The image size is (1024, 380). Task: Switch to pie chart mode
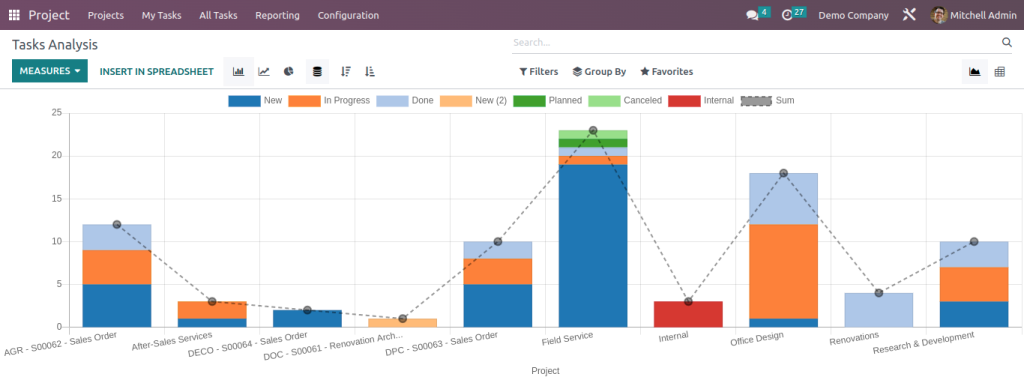[x=289, y=71]
